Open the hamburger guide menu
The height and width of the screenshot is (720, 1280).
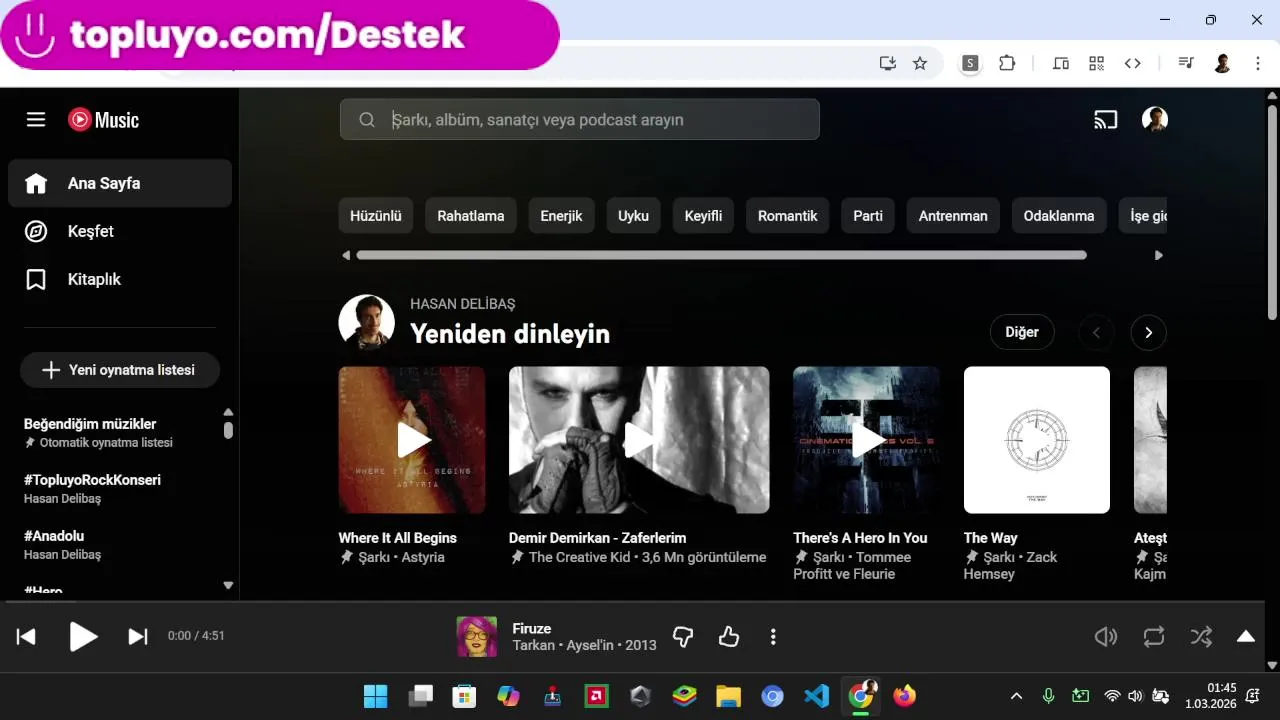(x=36, y=120)
